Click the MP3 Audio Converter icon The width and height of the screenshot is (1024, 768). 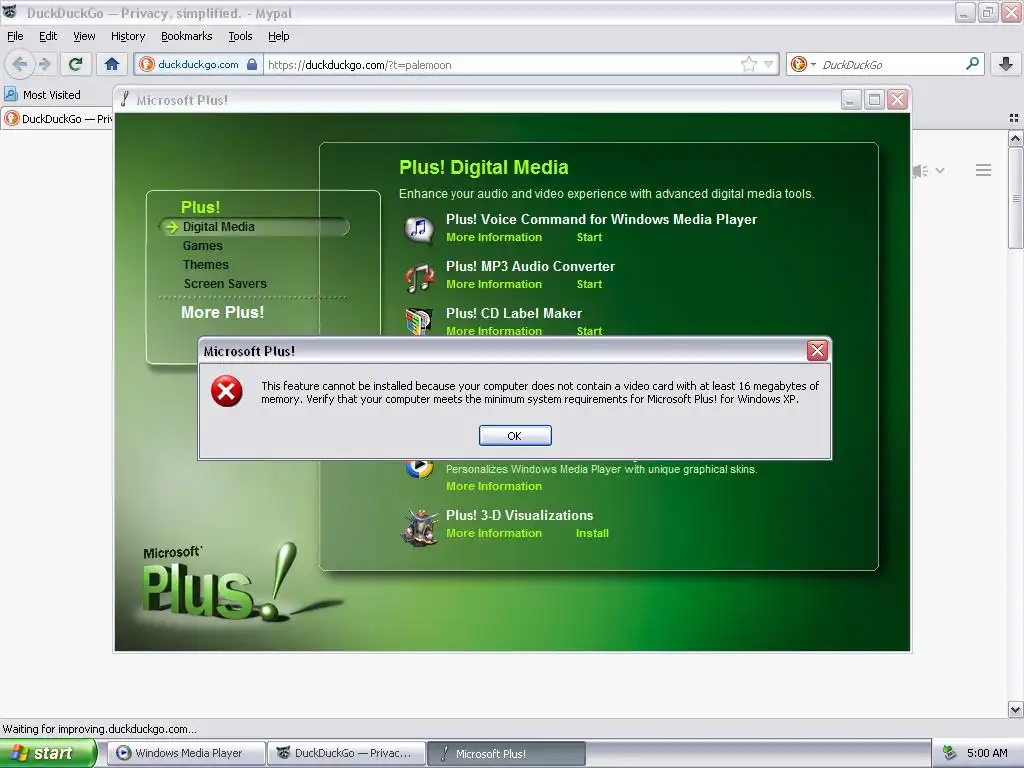[x=419, y=277]
